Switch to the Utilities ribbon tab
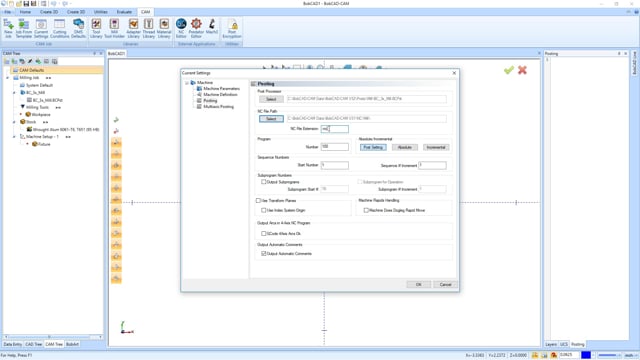The width and height of the screenshot is (640, 360). [100, 12]
